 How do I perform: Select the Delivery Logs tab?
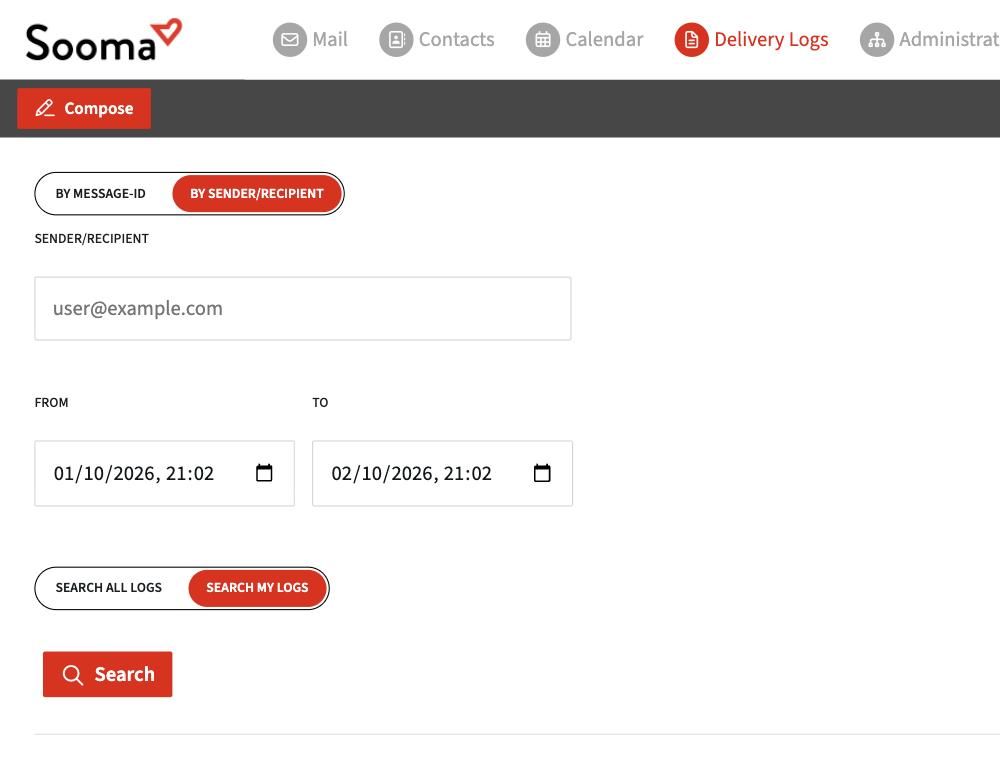click(752, 40)
